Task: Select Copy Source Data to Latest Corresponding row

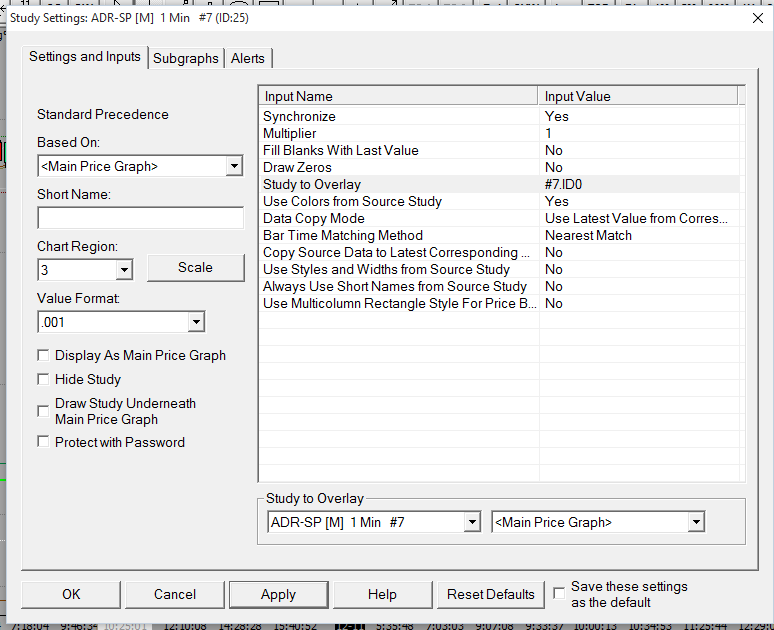Action: pos(499,252)
